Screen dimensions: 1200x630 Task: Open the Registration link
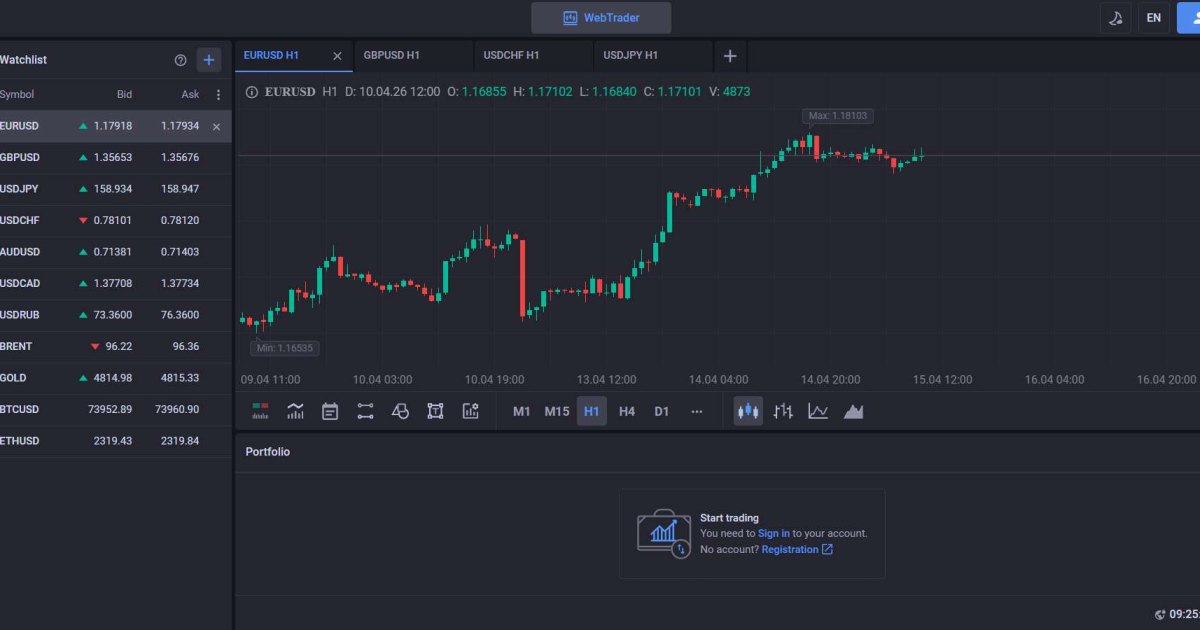(x=797, y=549)
